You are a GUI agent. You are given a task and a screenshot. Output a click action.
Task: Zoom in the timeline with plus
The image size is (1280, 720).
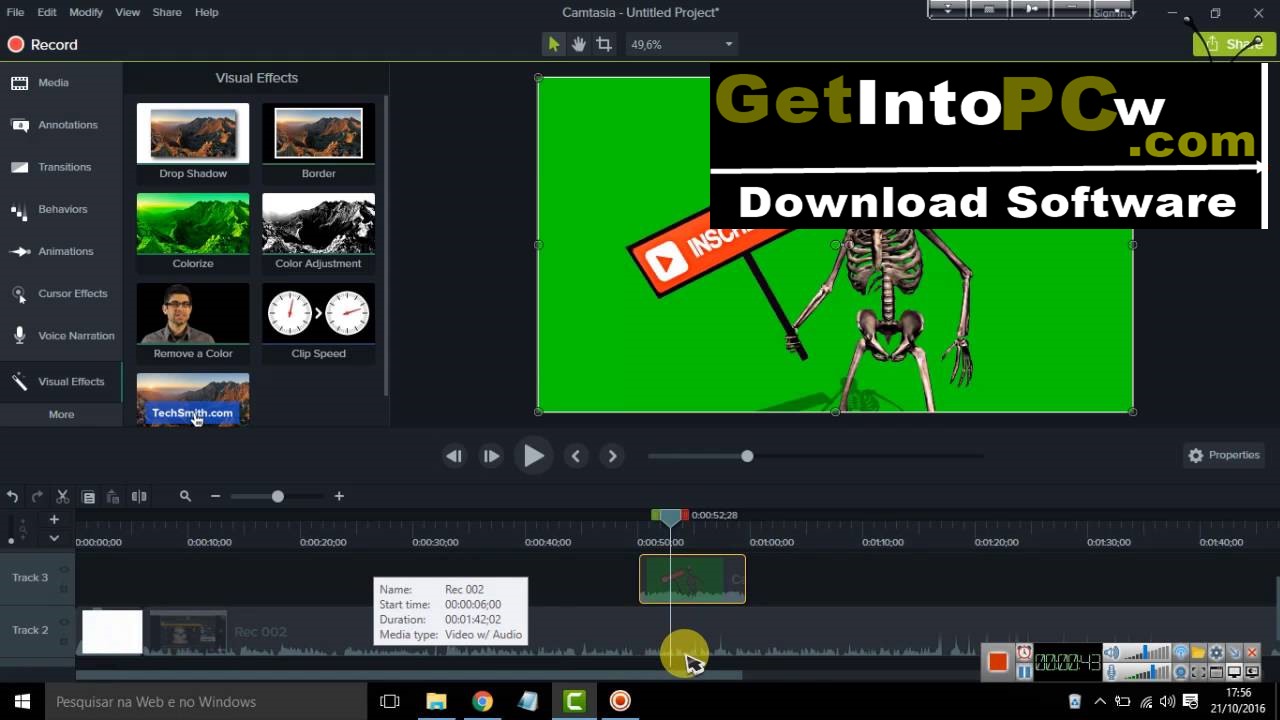click(339, 496)
